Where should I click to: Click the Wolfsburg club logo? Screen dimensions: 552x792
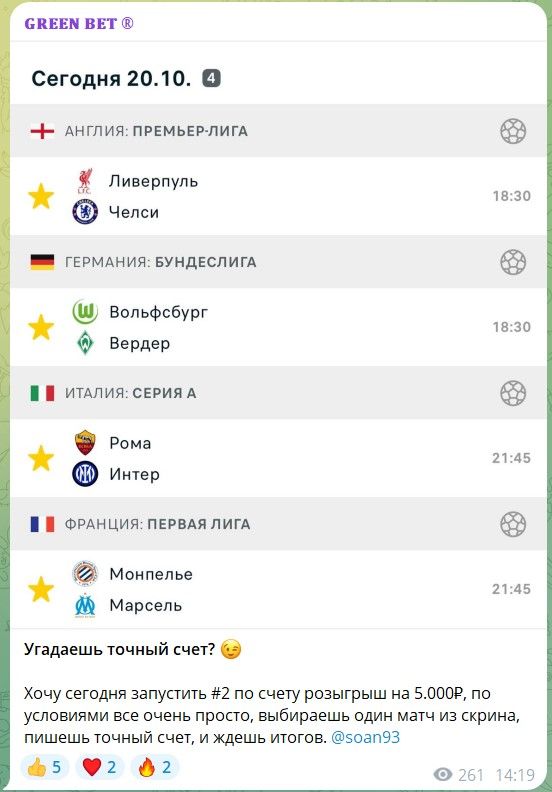85,312
